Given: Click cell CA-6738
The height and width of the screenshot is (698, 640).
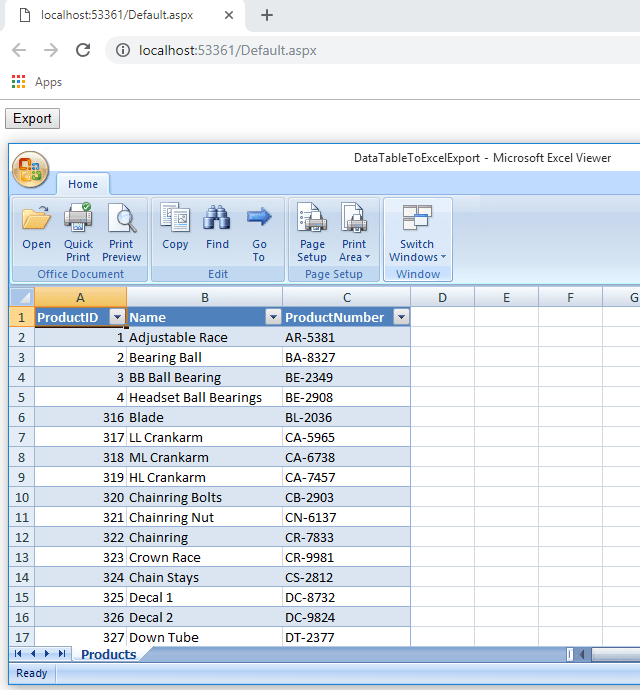Looking at the screenshot, I should pyautogui.click(x=347, y=457).
